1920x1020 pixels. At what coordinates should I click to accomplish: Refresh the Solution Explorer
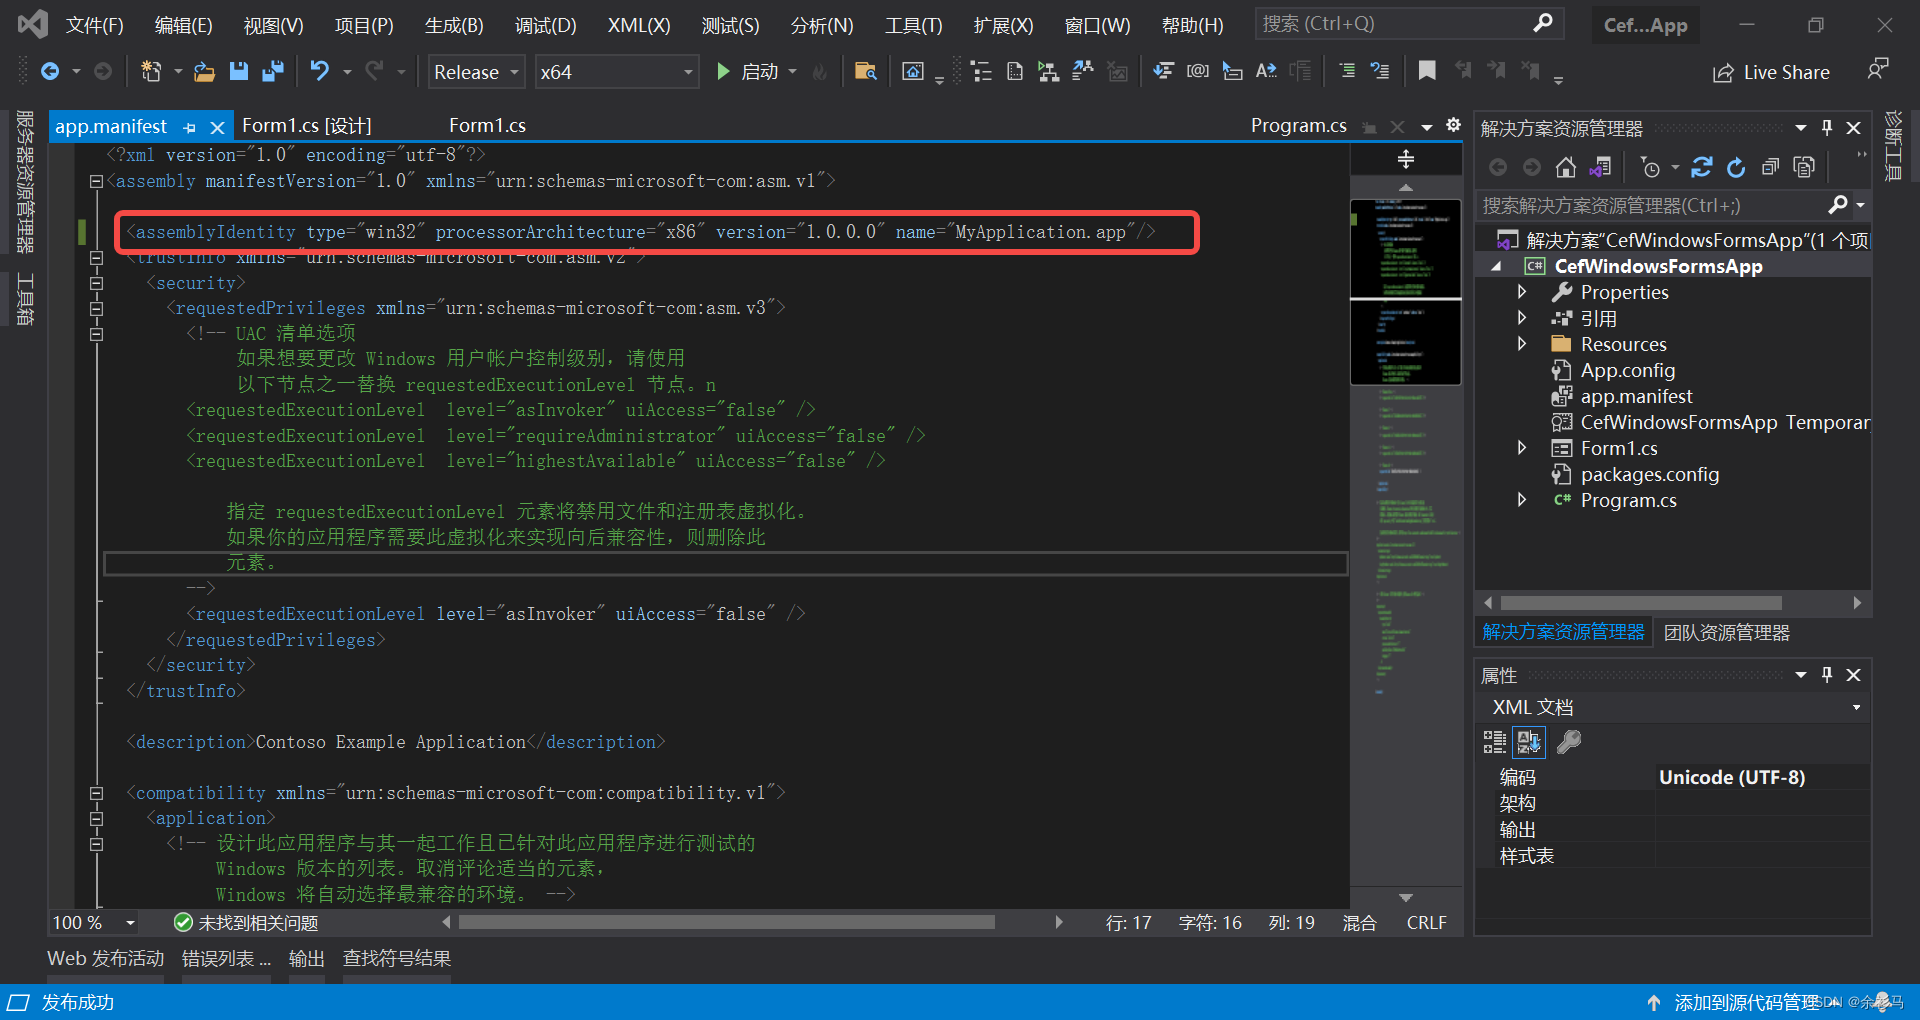pyautogui.click(x=1735, y=167)
